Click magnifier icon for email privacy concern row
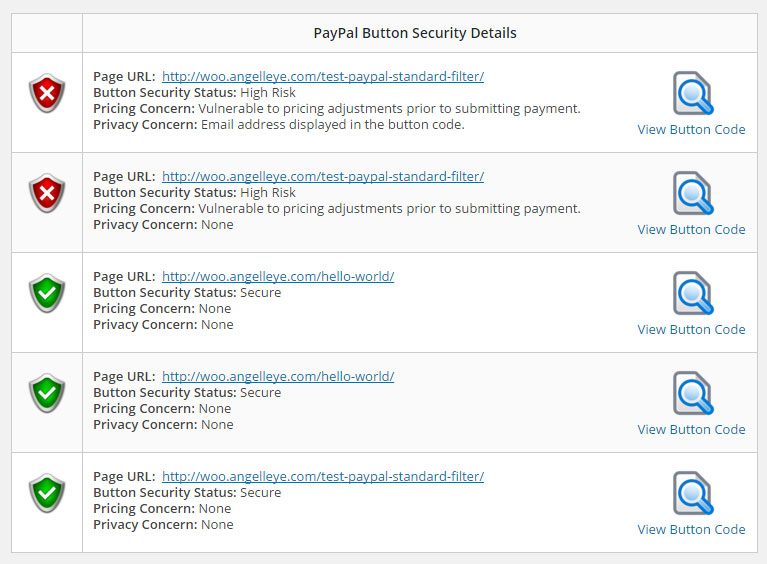The width and height of the screenshot is (767, 564). [692, 94]
